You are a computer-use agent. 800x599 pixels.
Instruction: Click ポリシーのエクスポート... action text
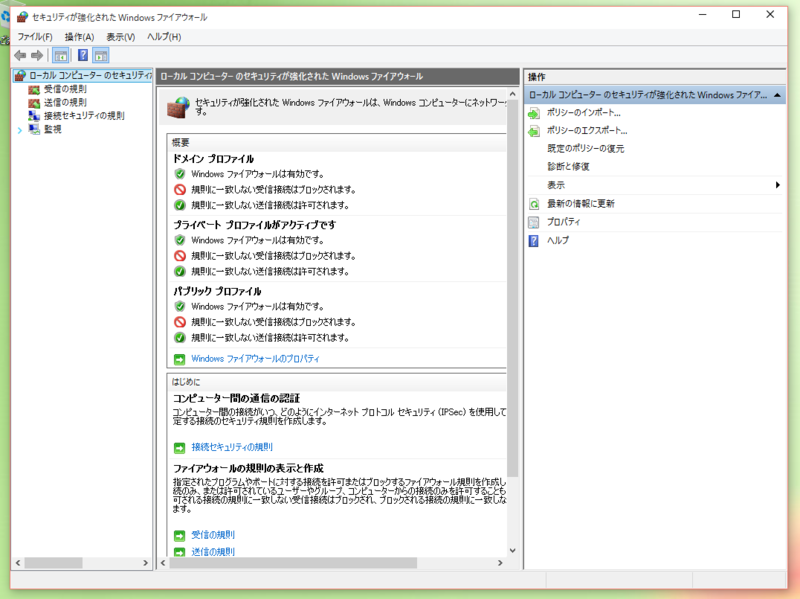587,131
